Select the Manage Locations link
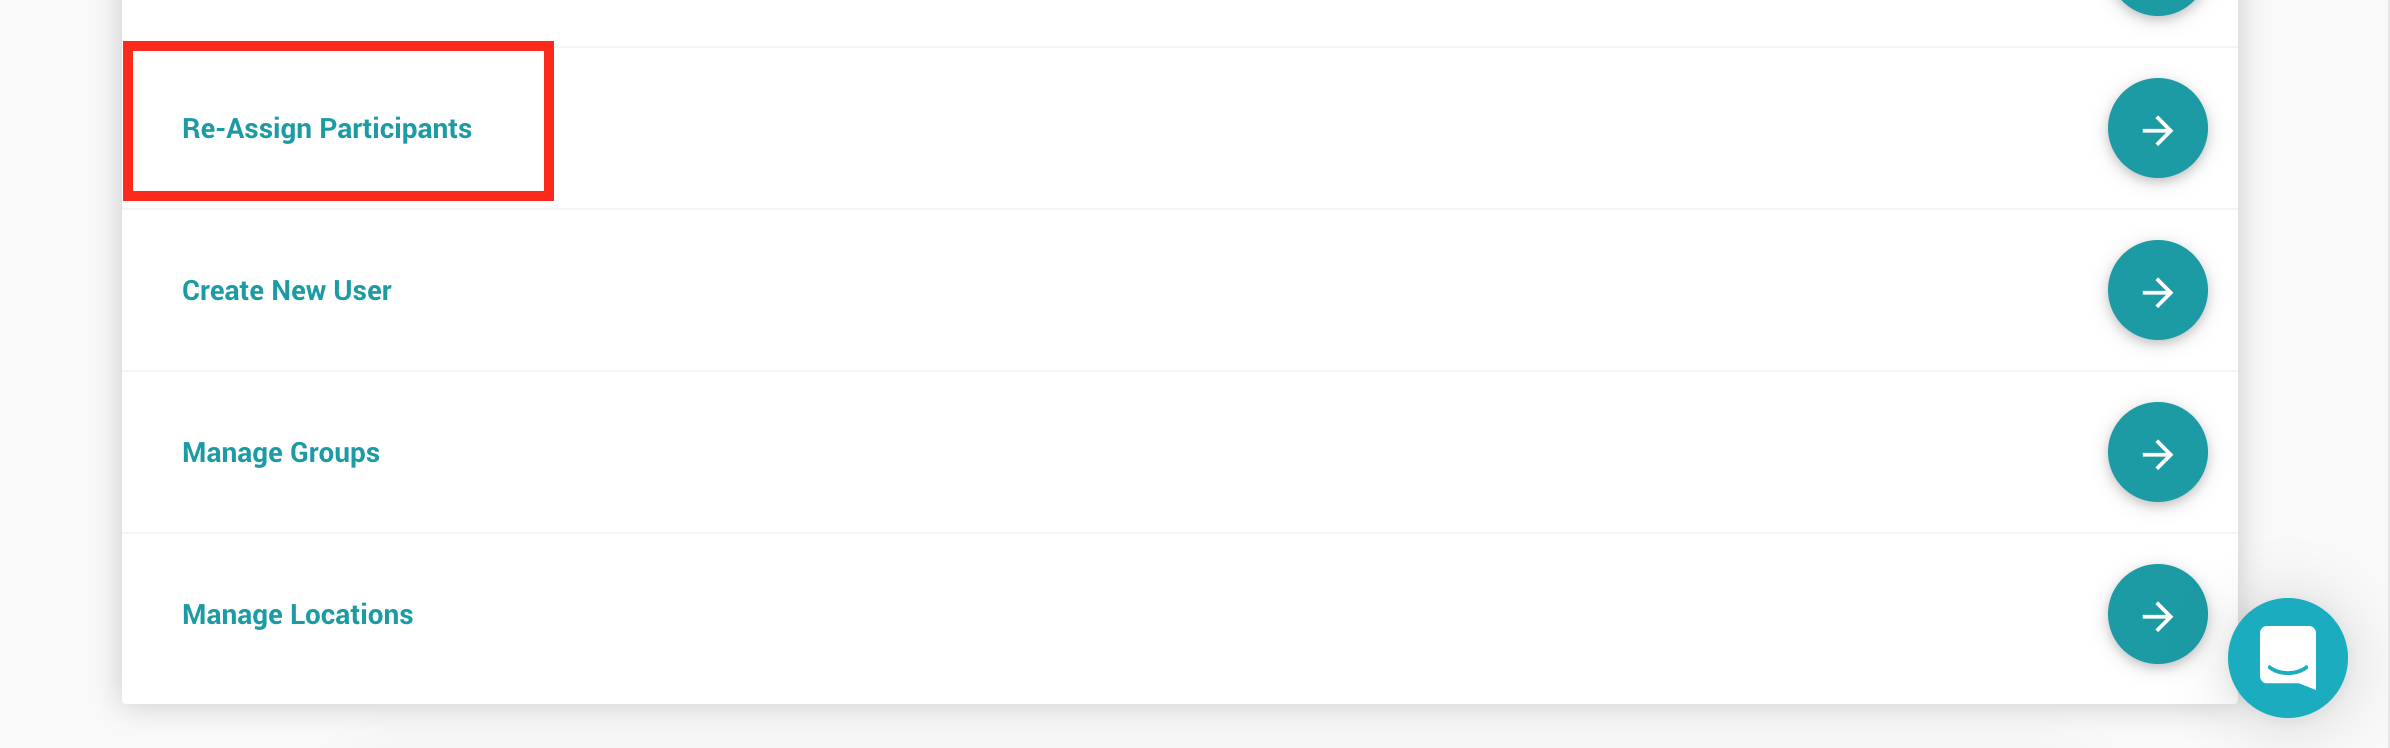 297,615
